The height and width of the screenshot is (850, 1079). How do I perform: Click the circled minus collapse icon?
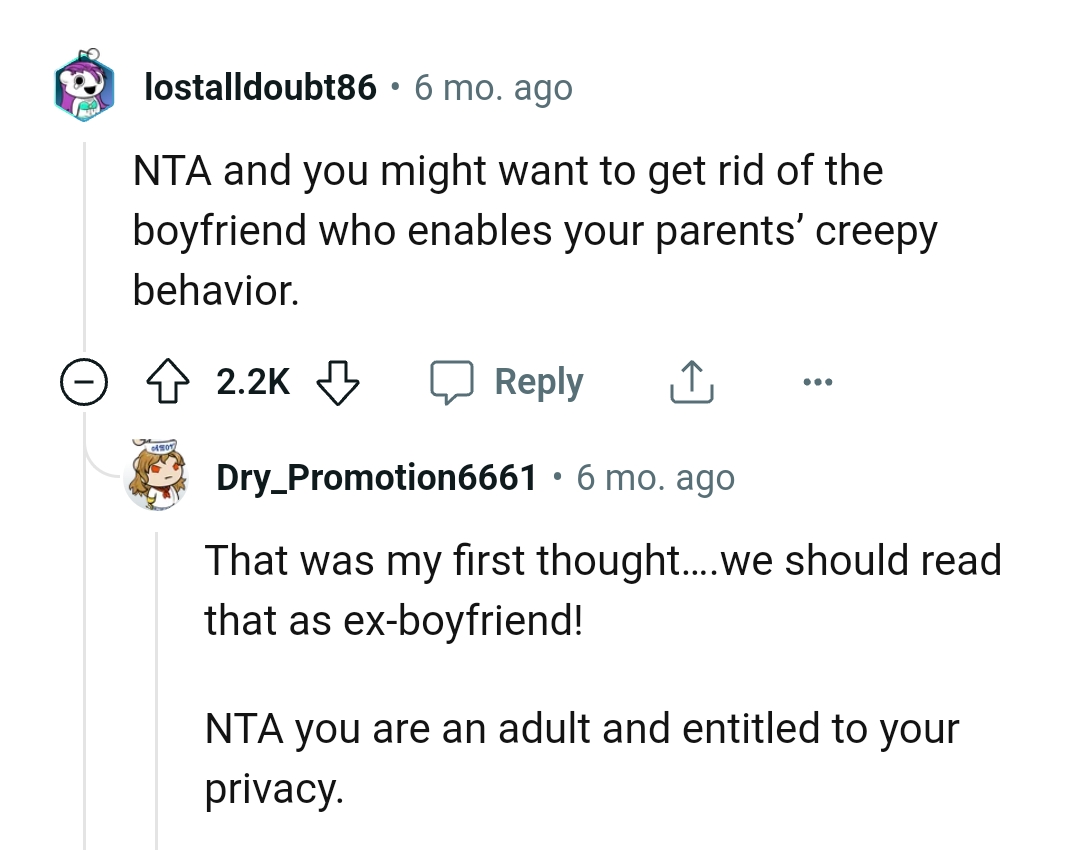point(84,381)
